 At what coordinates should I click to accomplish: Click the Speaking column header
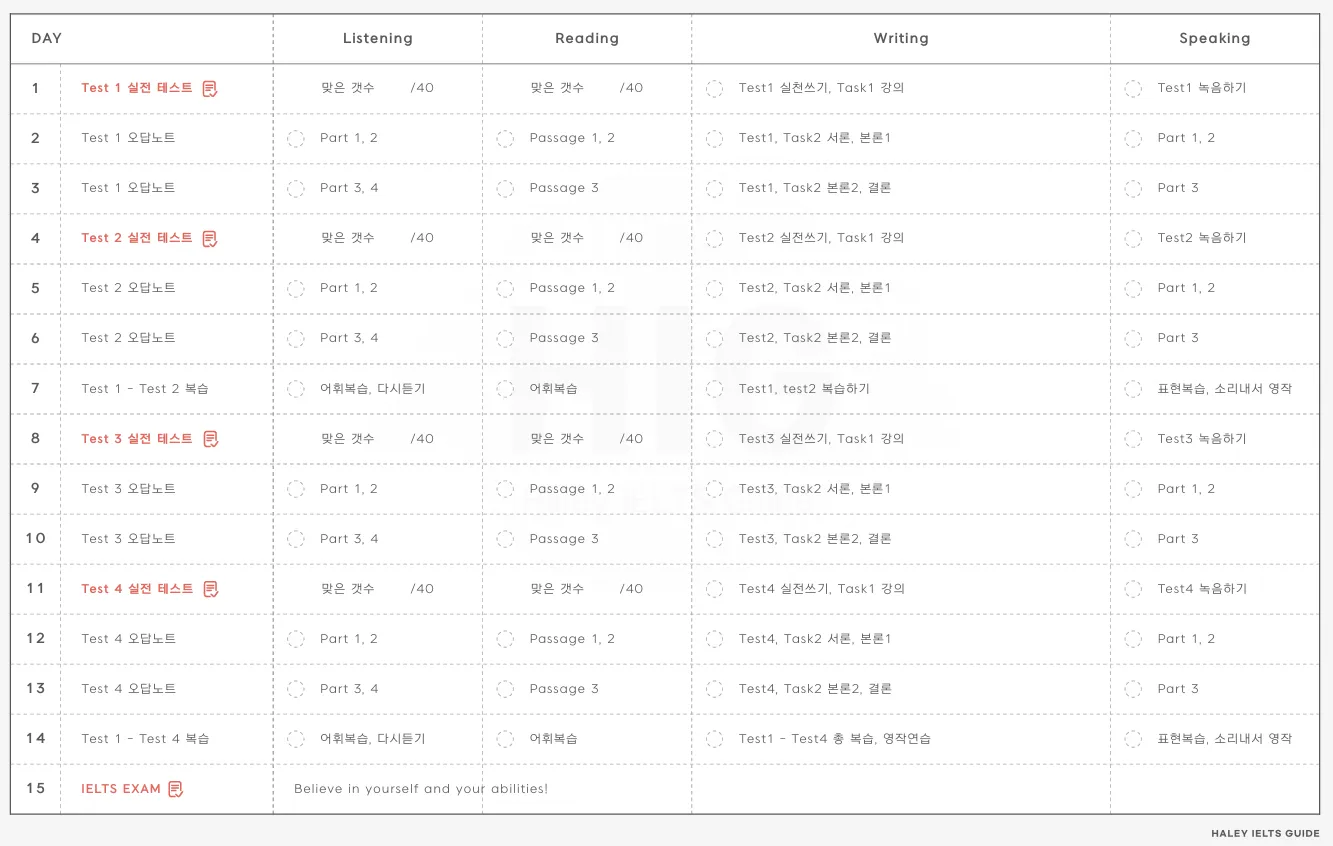pos(1215,39)
